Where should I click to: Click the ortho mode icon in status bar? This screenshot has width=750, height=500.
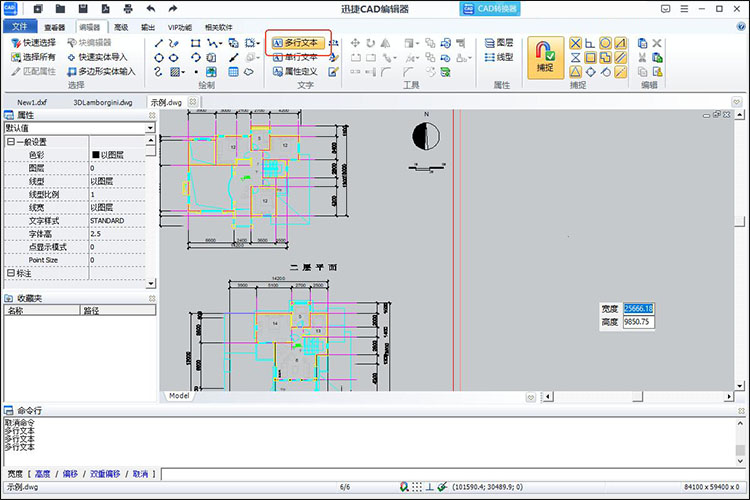430,487
